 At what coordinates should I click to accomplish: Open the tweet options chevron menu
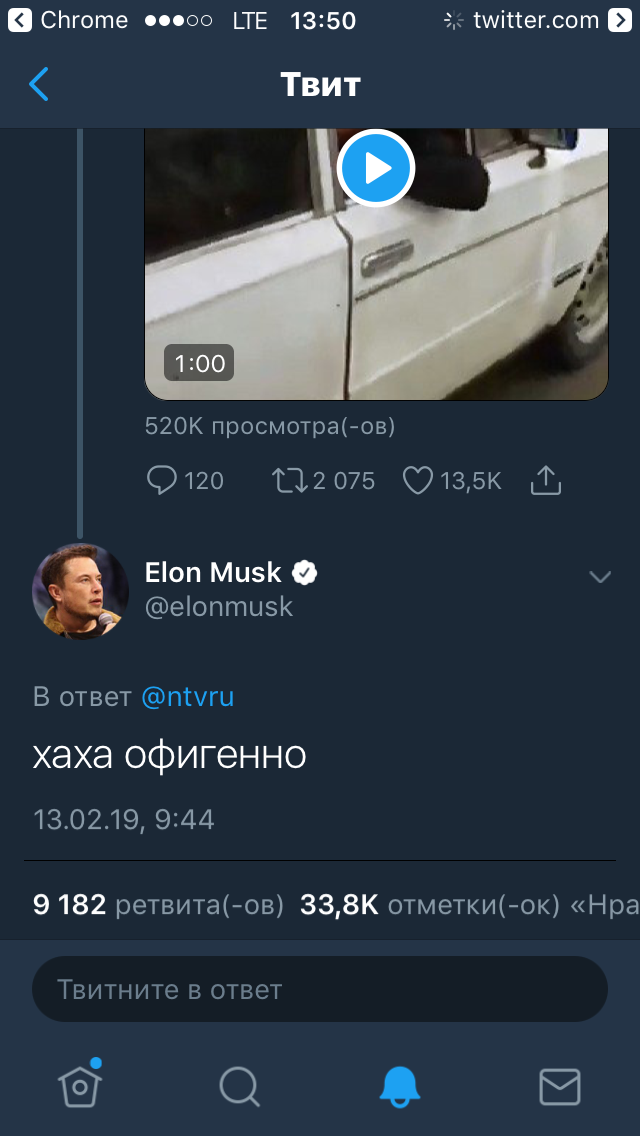coord(600,577)
